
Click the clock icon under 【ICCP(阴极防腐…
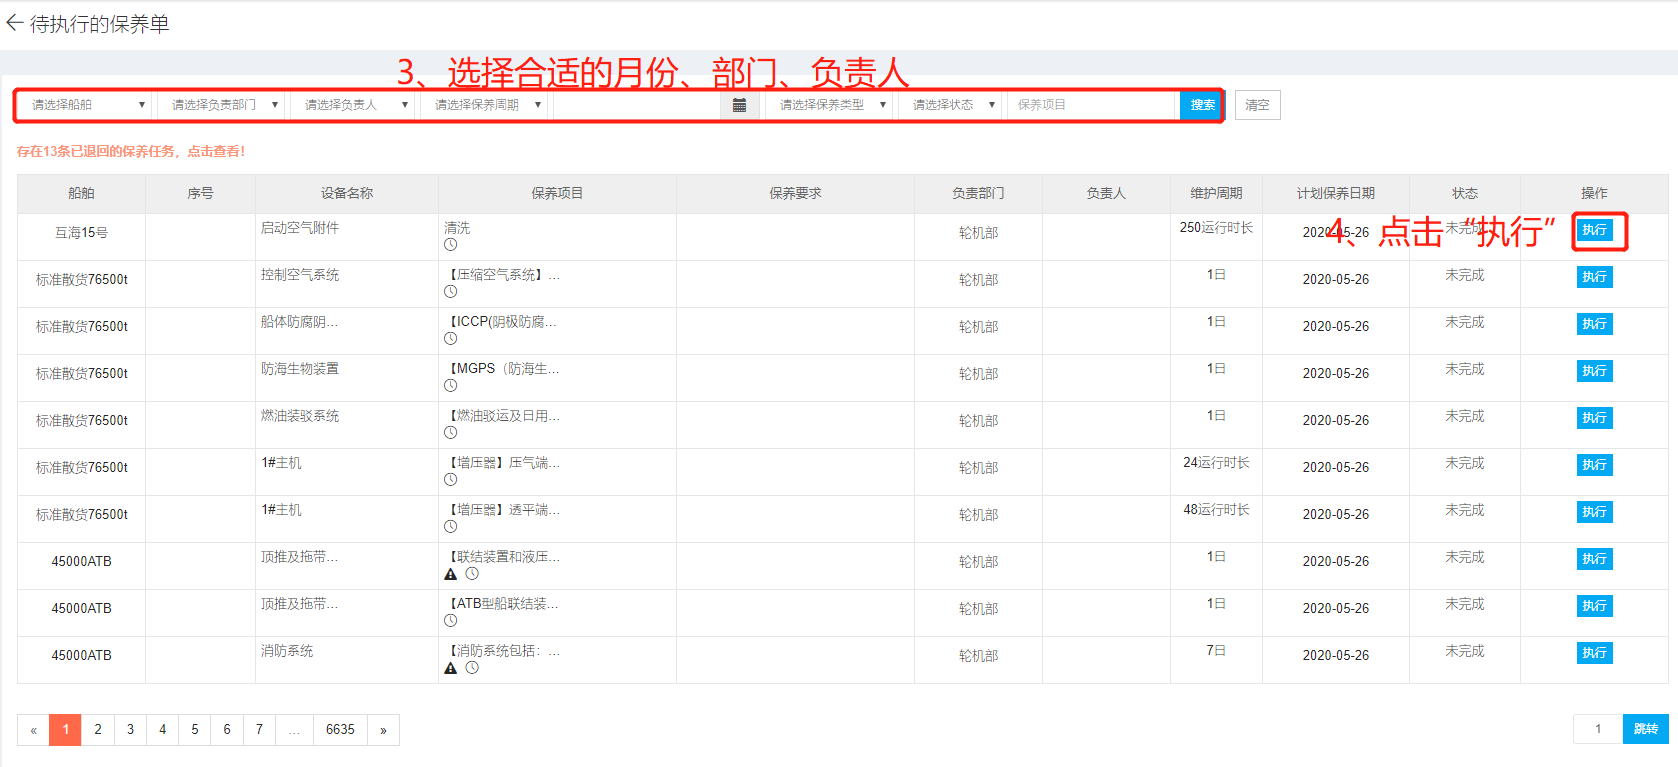[x=451, y=339]
